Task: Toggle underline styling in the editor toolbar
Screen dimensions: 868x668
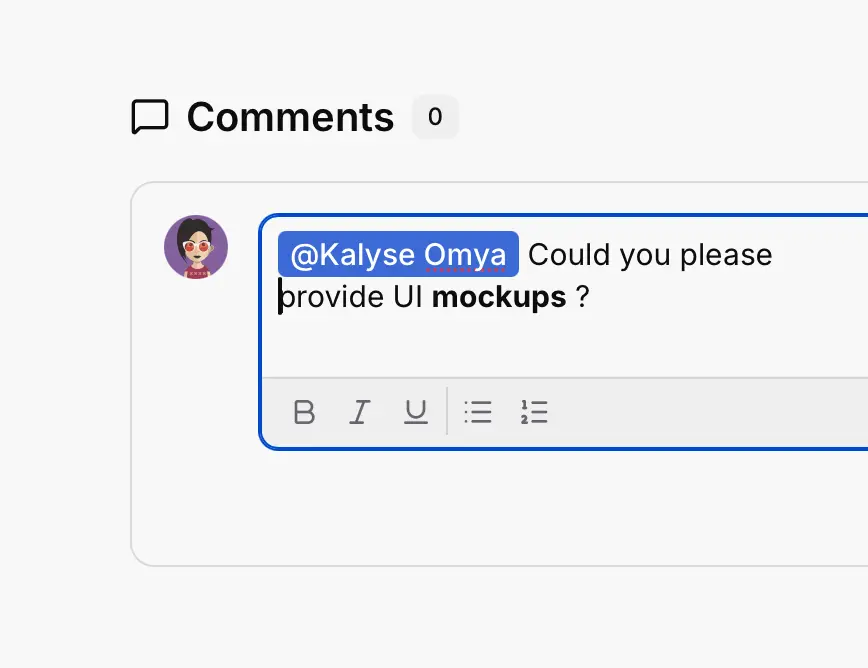Action: click(x=415, y=411)
